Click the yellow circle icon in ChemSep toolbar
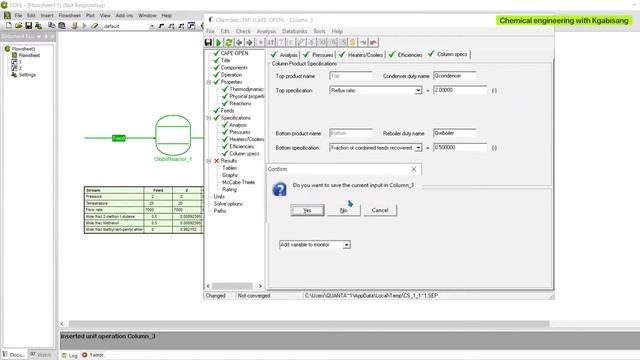The image size is (640, 360). coord(353,42)
